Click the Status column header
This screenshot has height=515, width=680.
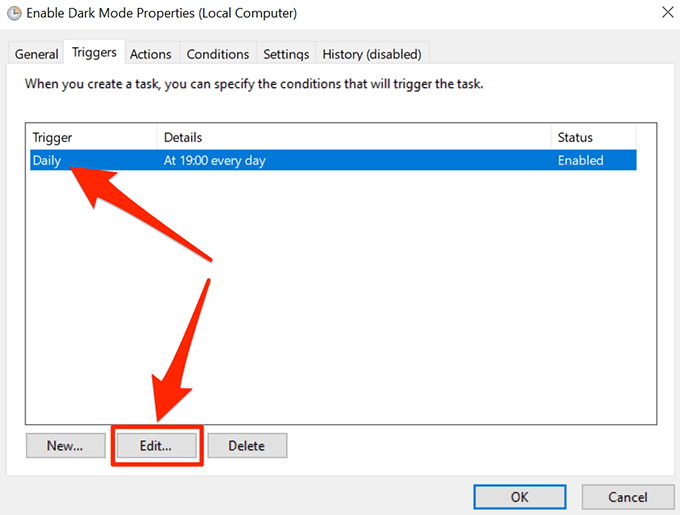click(592, 137)
